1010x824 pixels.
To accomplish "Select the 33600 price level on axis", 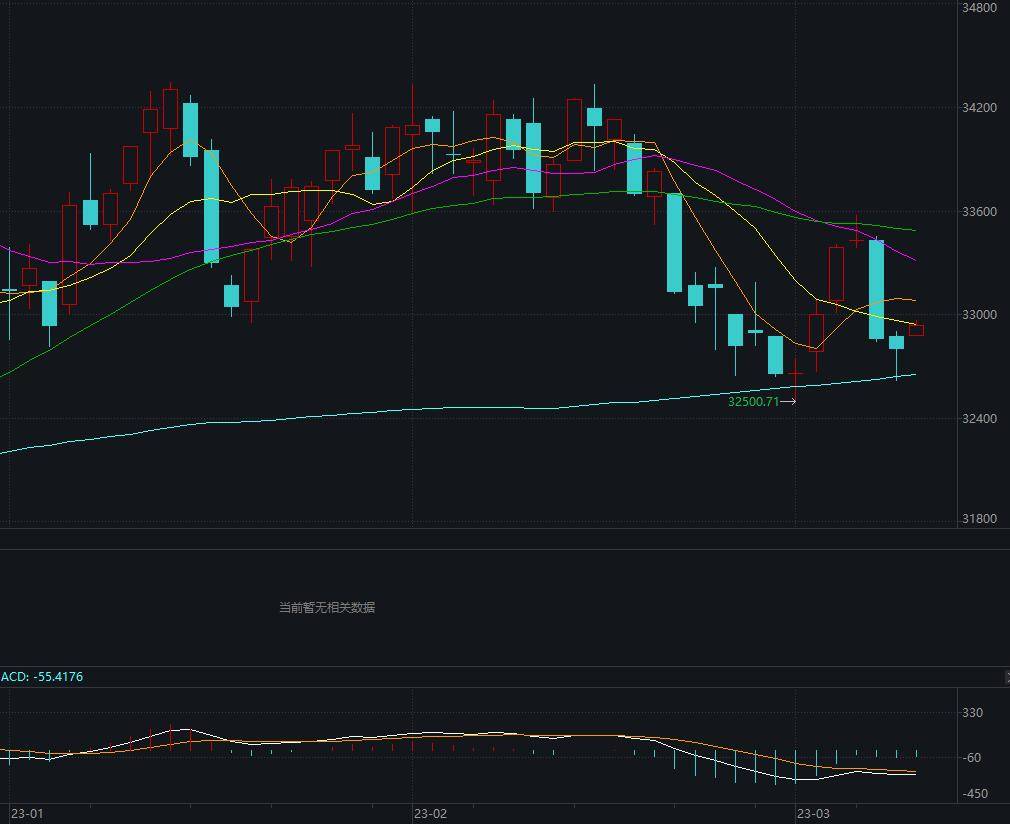I will (x=978, y=212).
